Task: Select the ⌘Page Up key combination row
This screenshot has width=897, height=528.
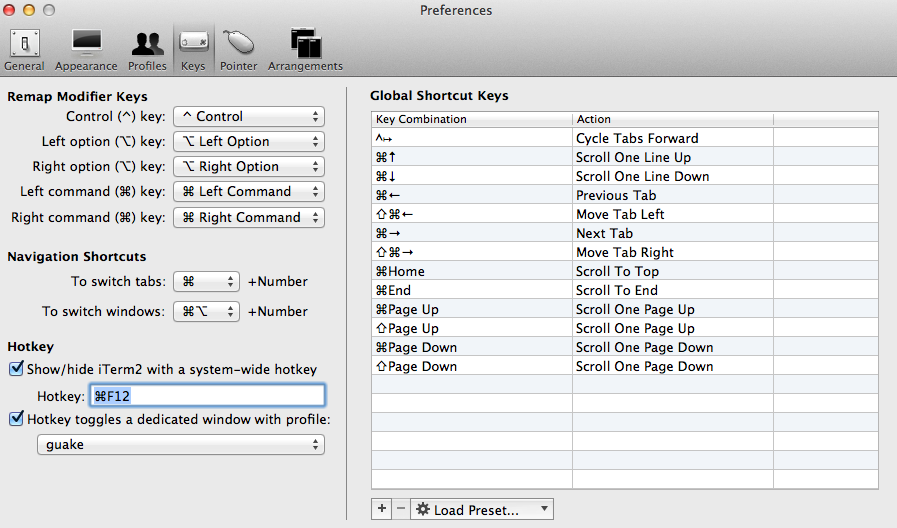Action: 625,309
